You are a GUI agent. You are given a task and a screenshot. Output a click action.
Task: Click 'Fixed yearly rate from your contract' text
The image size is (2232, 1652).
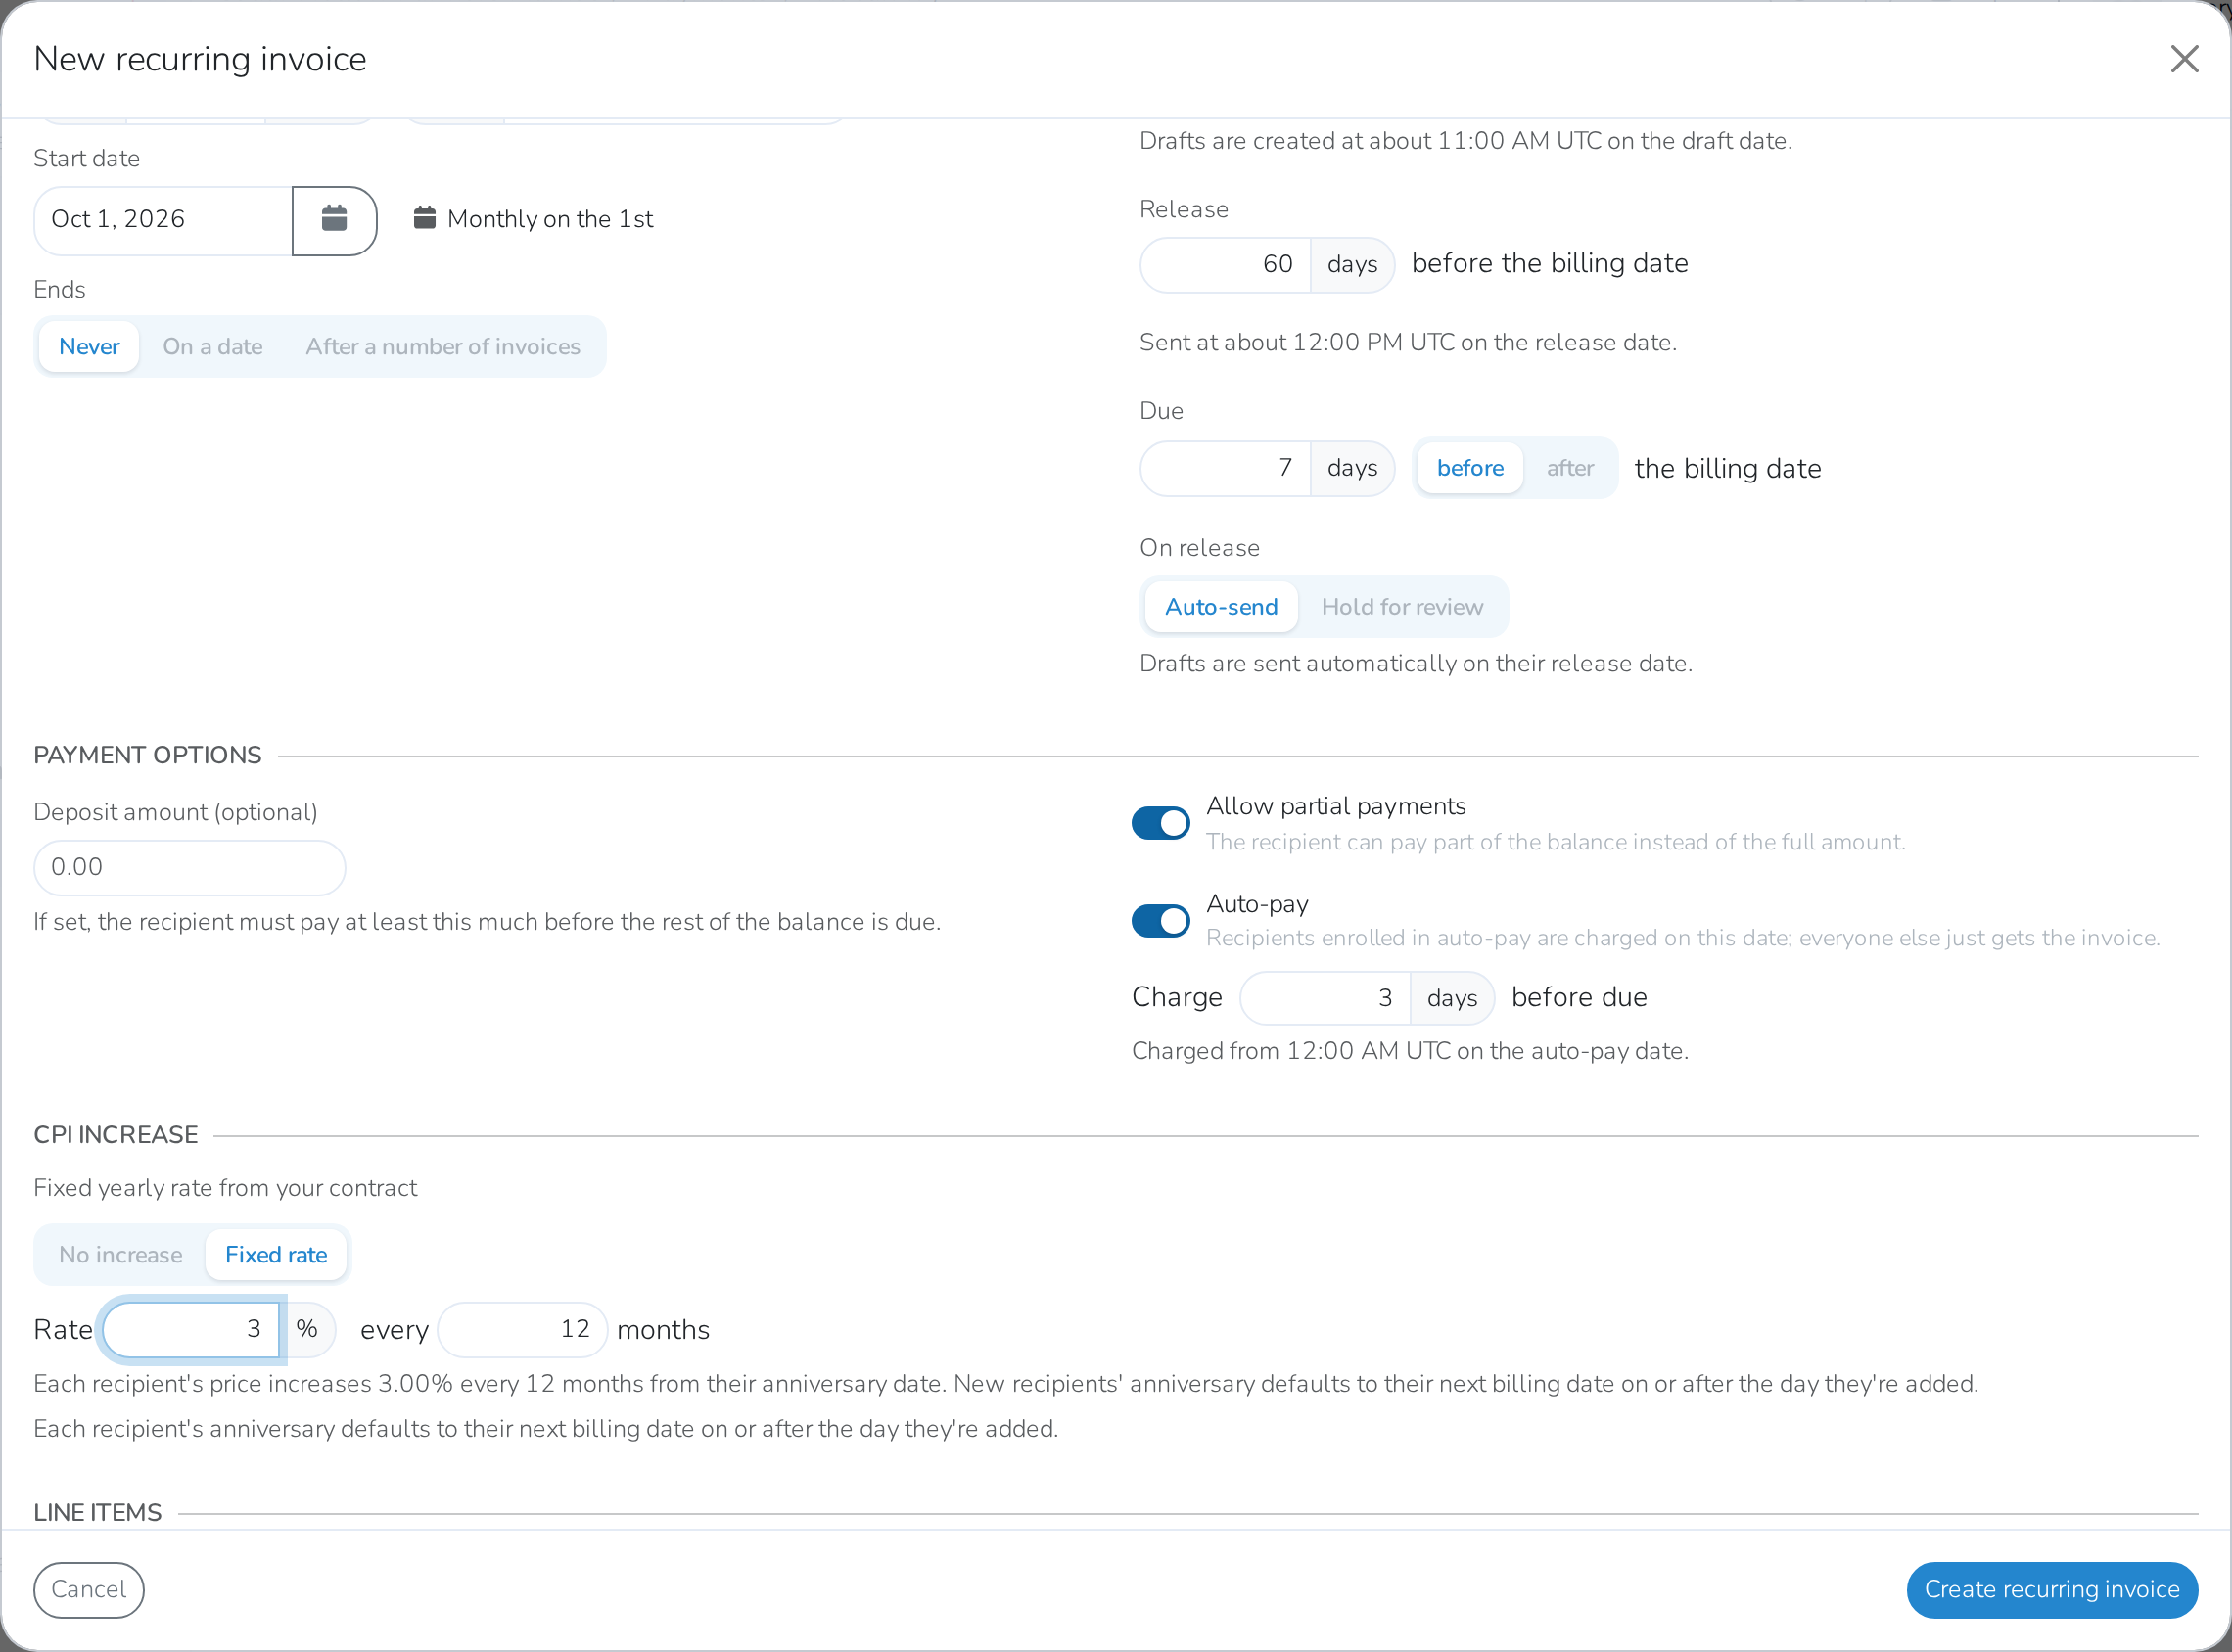[225, 1188]
